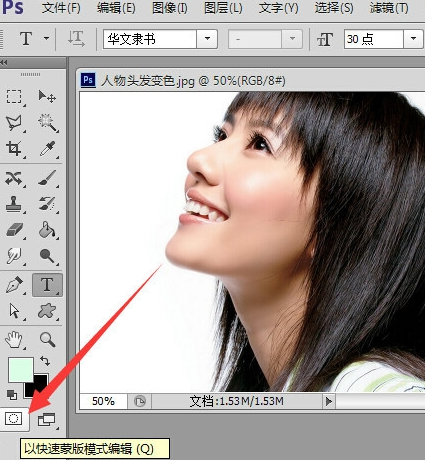This screenshot has width=425, height=460.
Task: Open the Type tool preset picker arrow
Action: [x=47, y=38]
